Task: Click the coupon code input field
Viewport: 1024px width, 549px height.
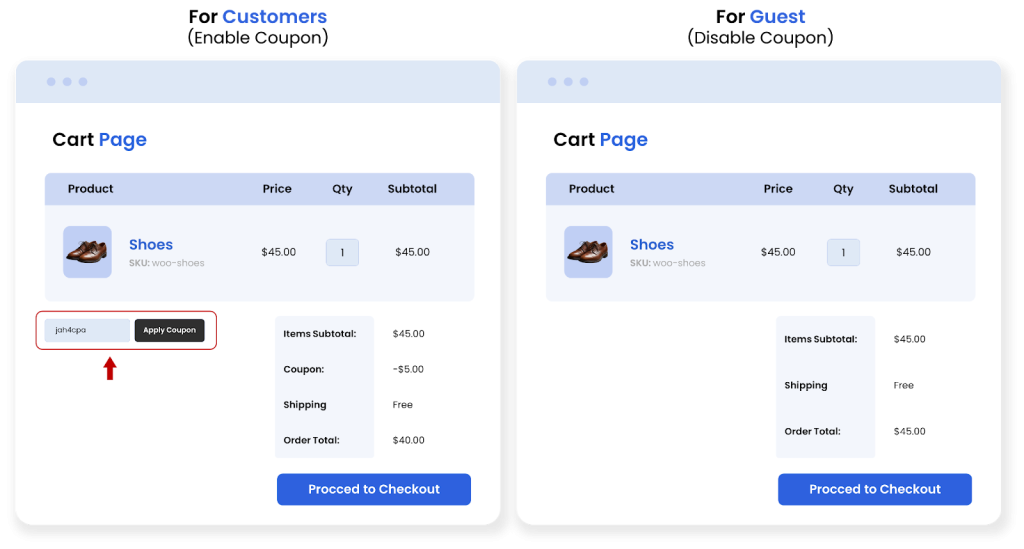Action: [87, 330]
